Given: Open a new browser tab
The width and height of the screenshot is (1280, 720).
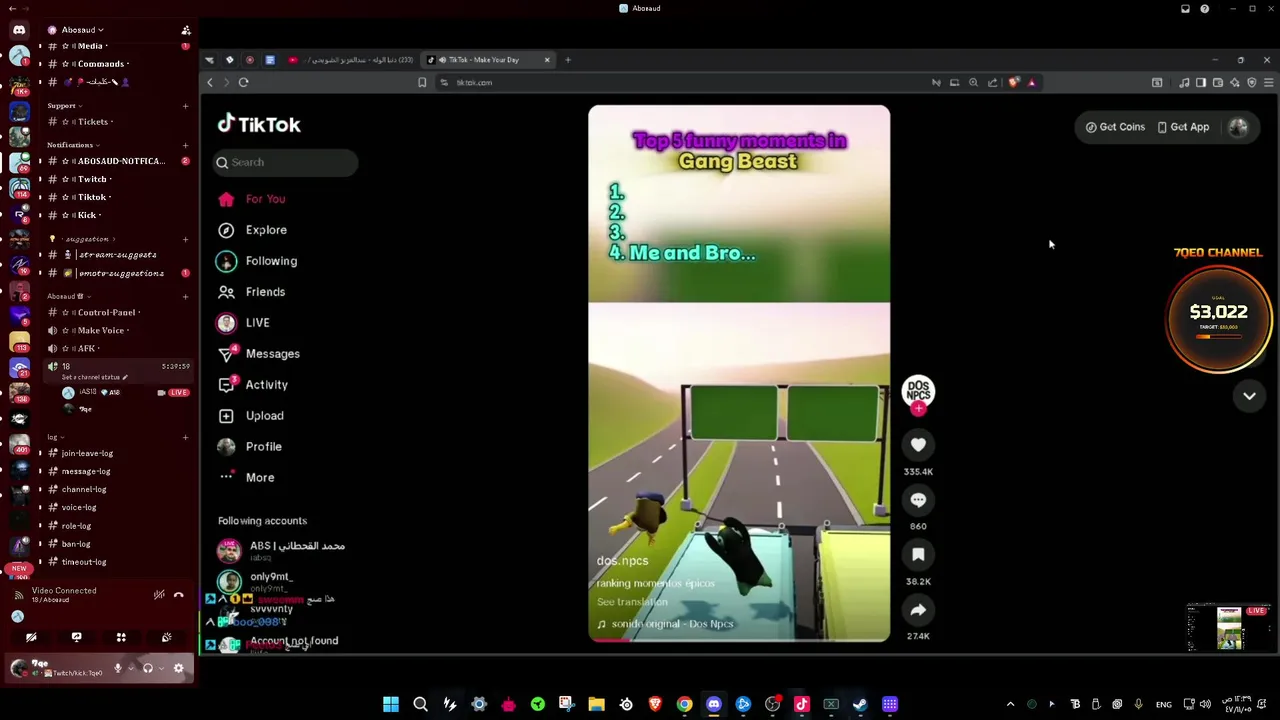Looking at the screenshot, I should coord(568,60).
